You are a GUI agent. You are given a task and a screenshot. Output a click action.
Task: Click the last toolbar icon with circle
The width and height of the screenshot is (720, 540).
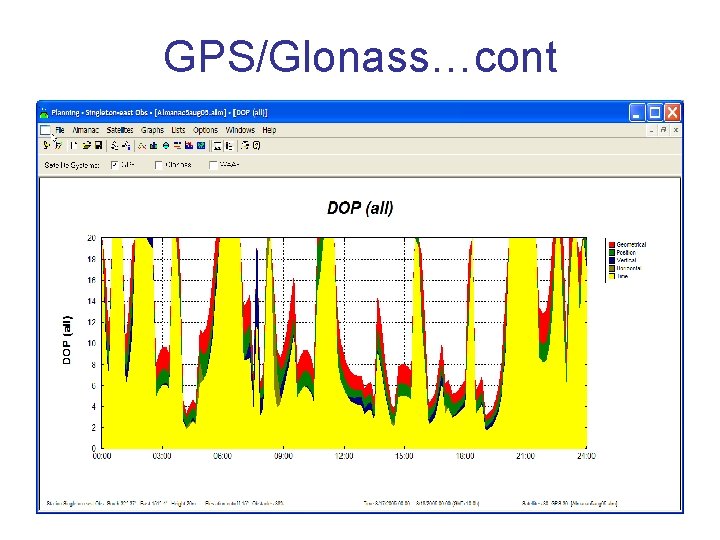click(256, 146)
